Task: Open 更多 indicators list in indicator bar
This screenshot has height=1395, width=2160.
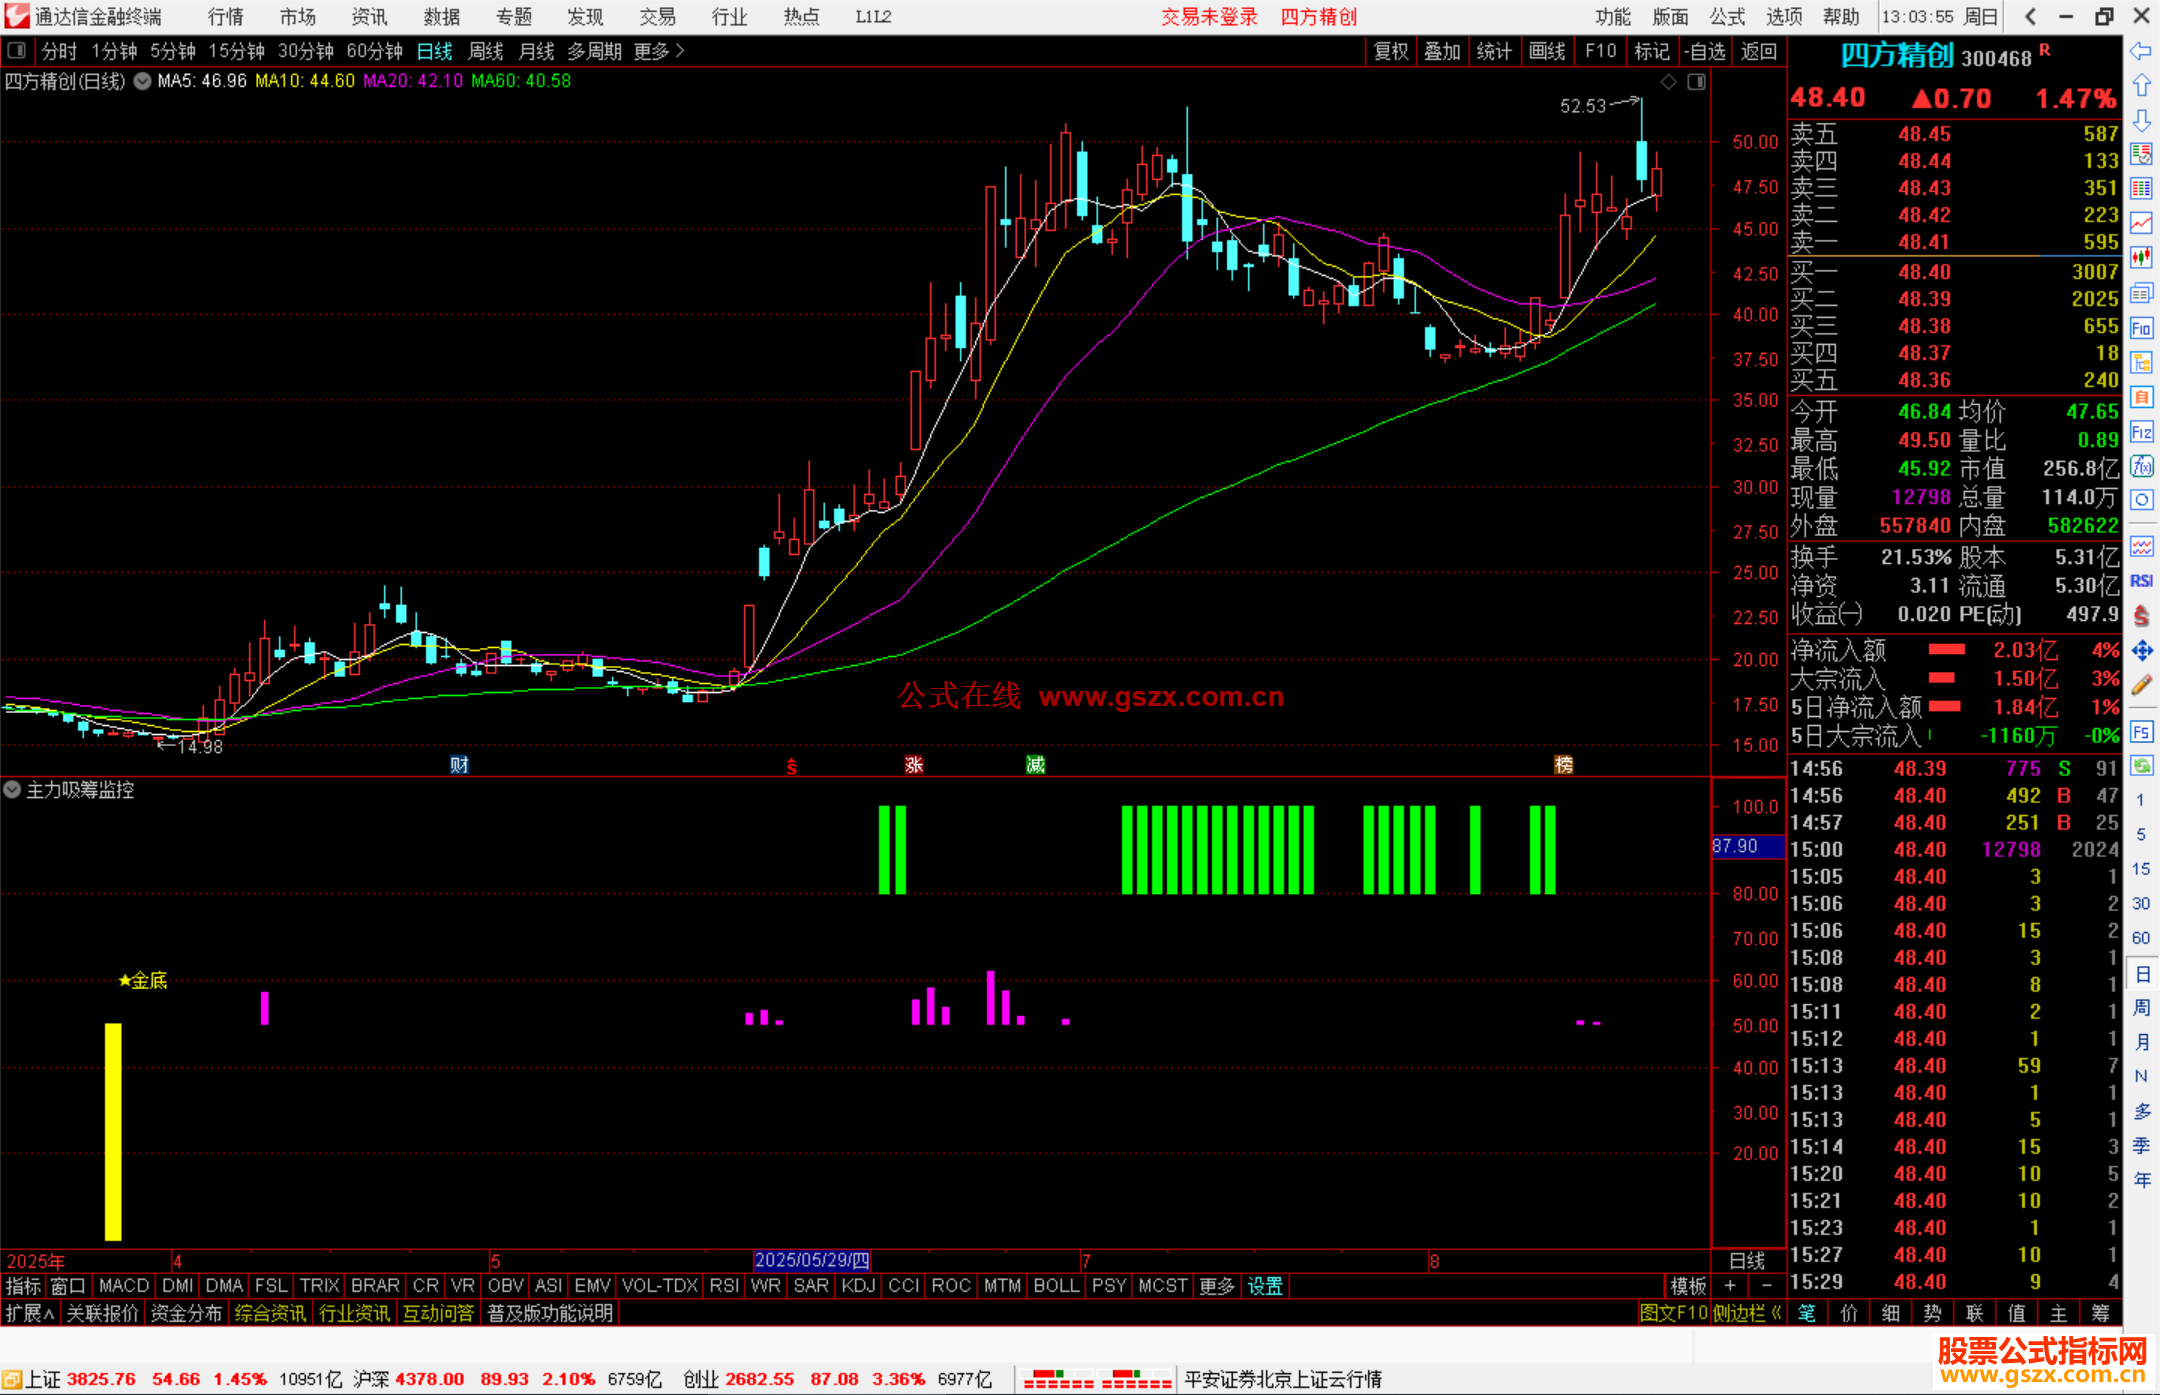Action: [x=1216, y=1286]
